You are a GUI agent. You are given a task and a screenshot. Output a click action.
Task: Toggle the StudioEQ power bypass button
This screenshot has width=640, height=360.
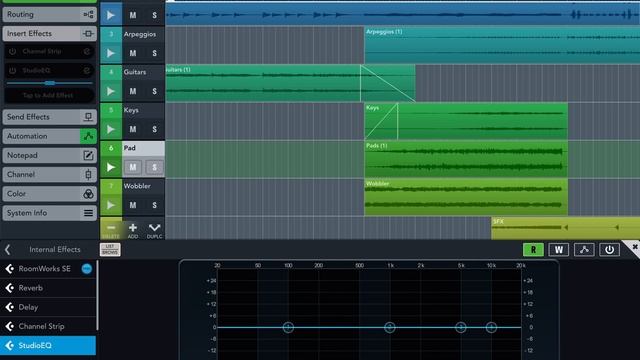click(x=609, y=250)
